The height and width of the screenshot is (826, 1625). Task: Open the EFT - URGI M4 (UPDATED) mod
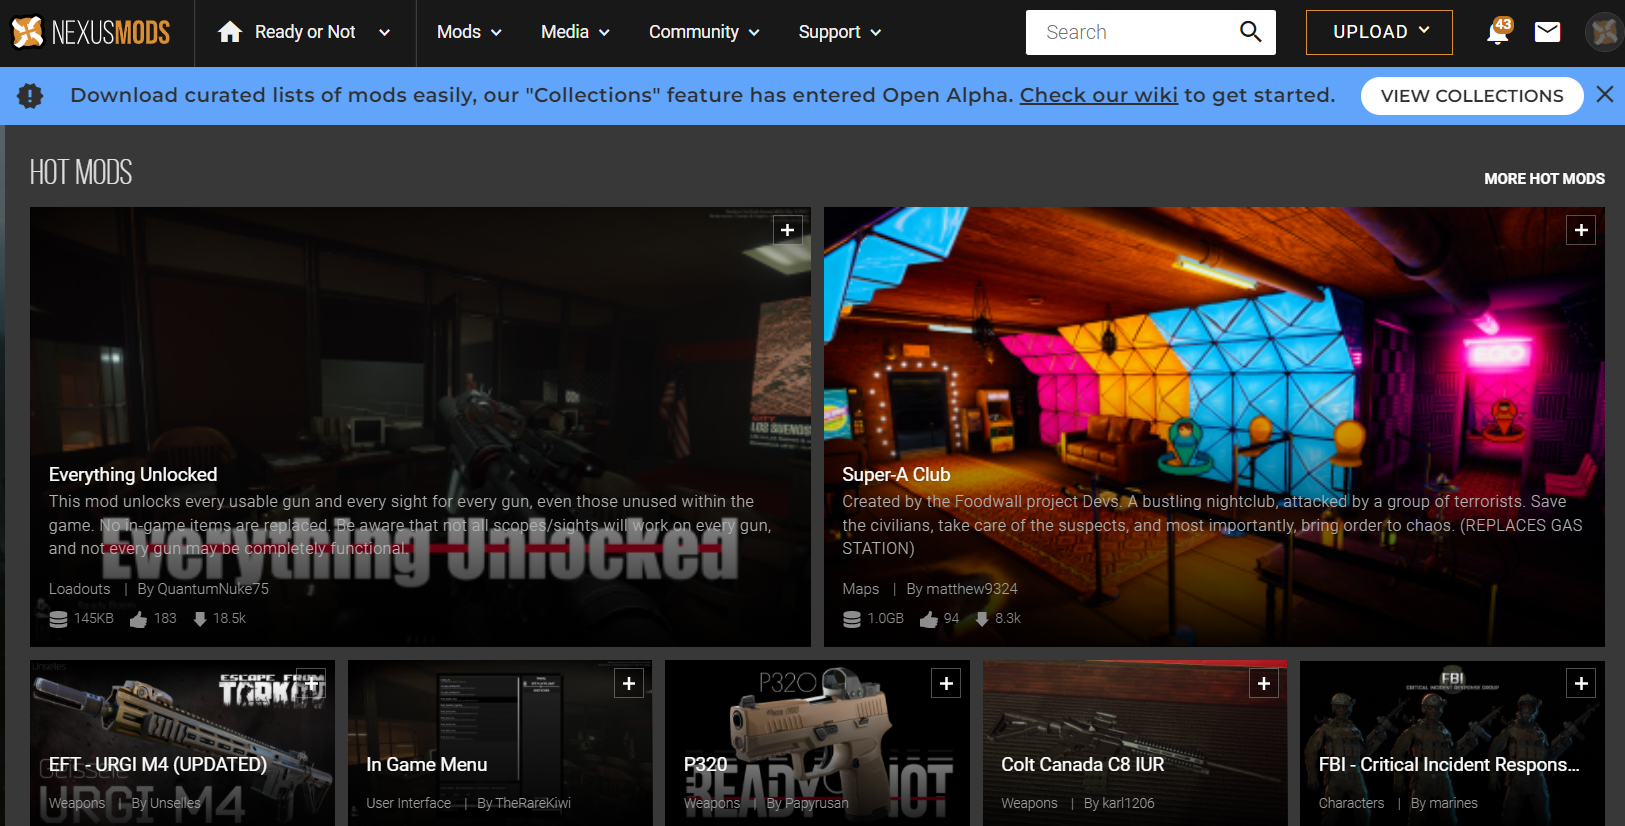coord(158,765)
